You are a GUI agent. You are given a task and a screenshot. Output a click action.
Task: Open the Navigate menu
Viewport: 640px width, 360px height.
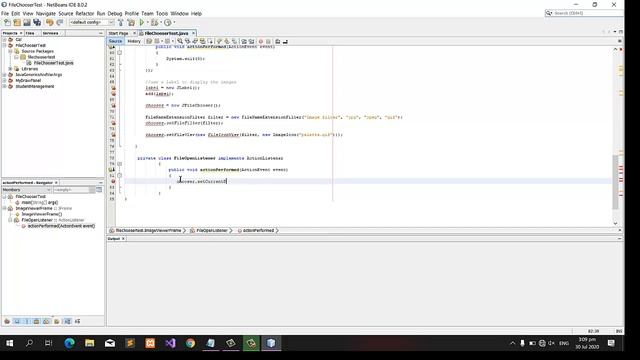46,13
